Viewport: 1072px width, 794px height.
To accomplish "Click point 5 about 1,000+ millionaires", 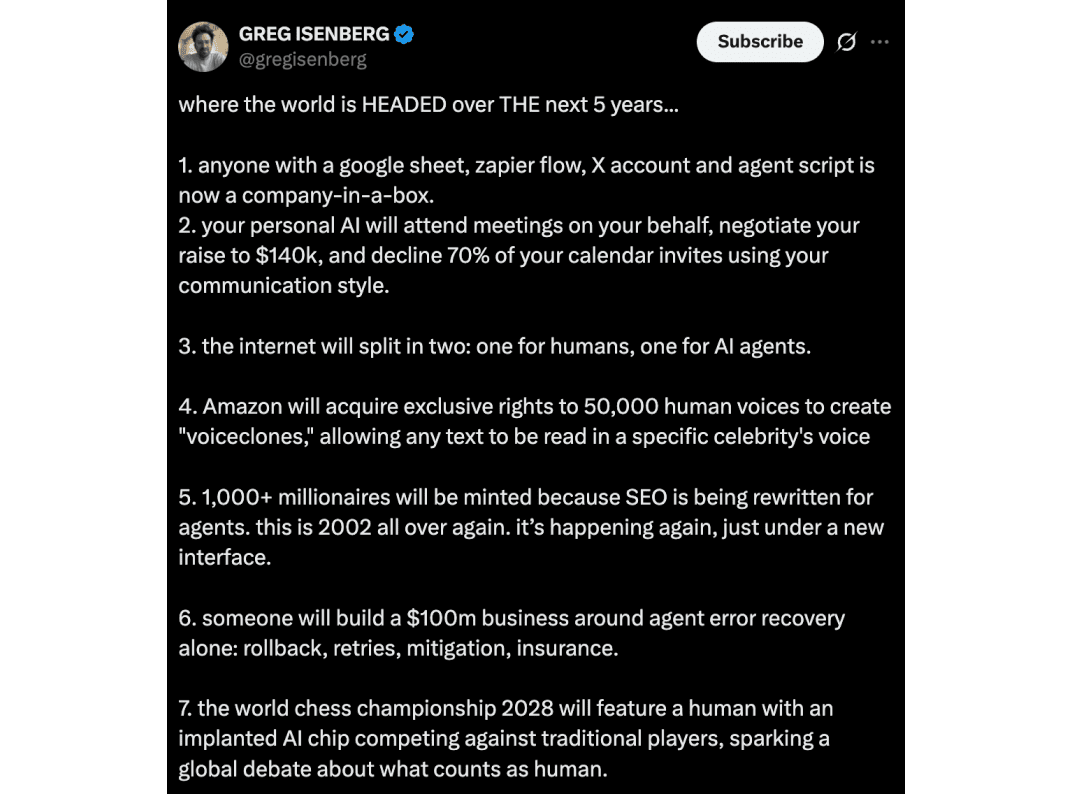I will [x=531, y=527].
